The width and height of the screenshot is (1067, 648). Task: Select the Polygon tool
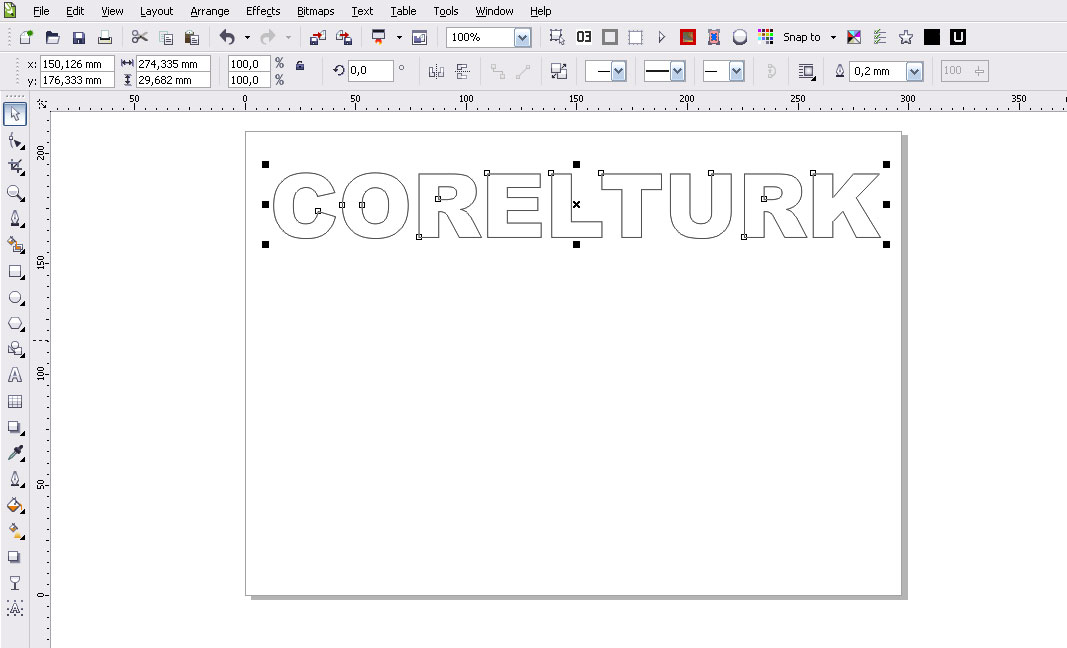(15, 323)
